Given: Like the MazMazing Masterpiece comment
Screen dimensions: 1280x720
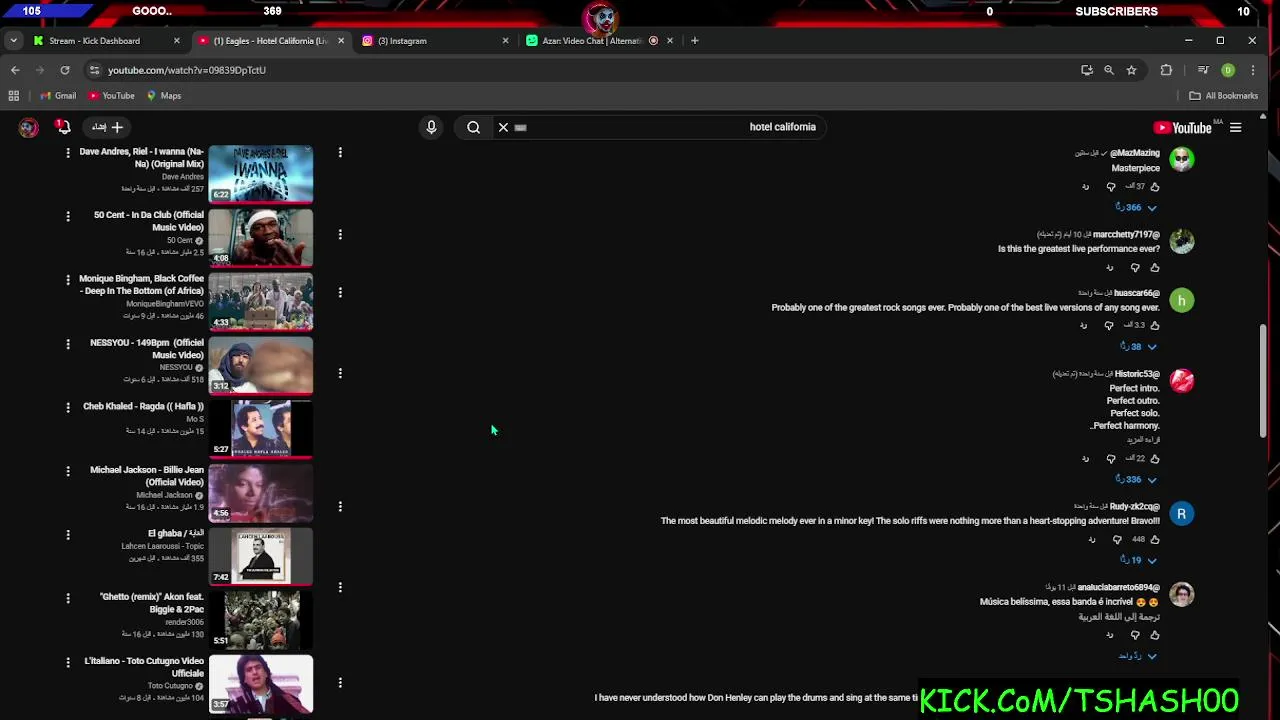Looking at the screenshot, I should click(1155, 187).
